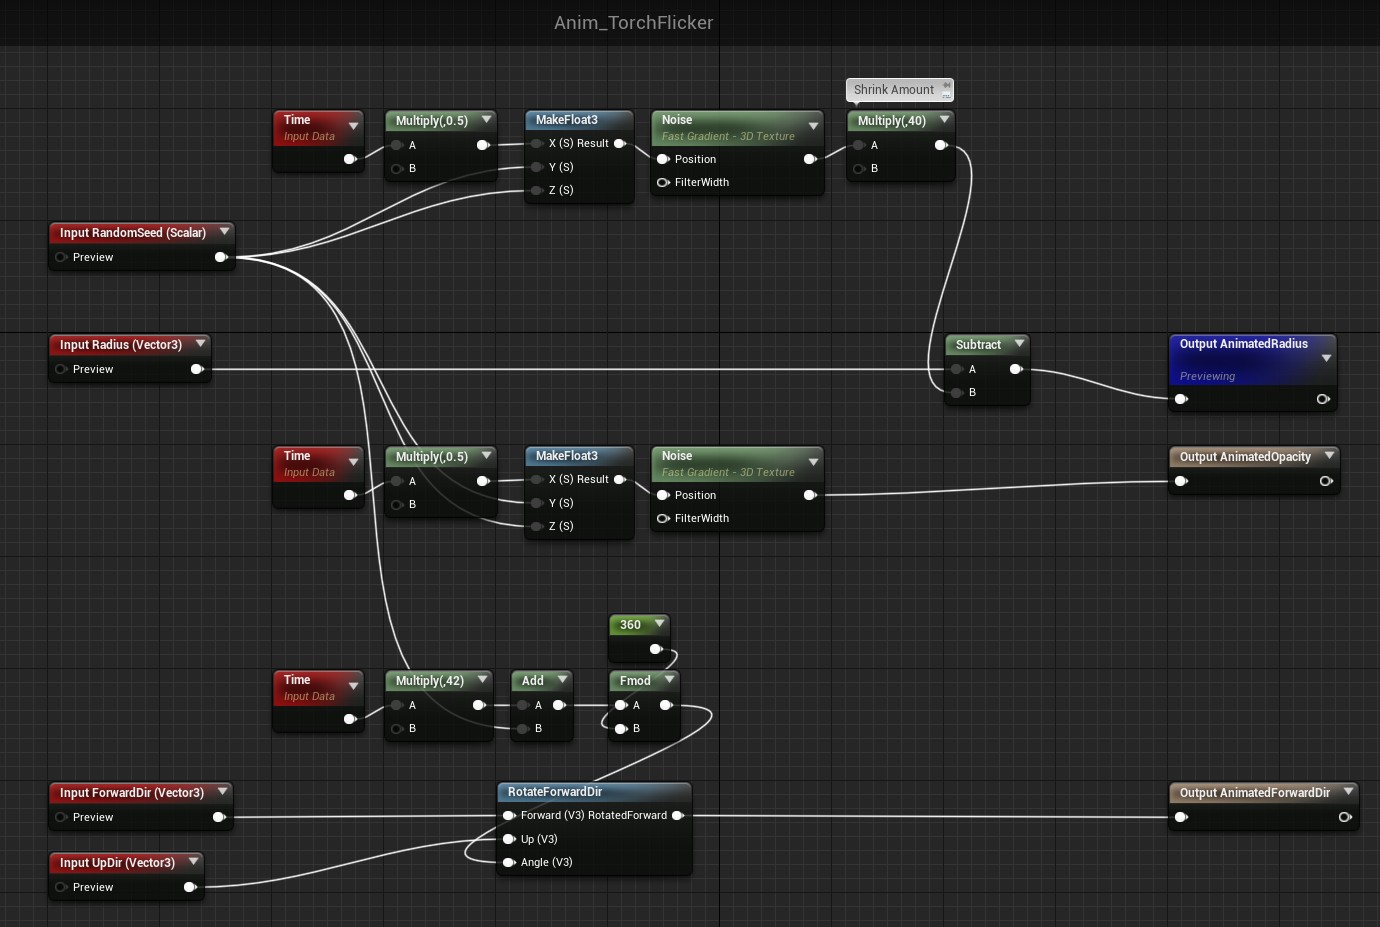
Task: Click the Shrink Amount comment text
Action: pos(893,90)
